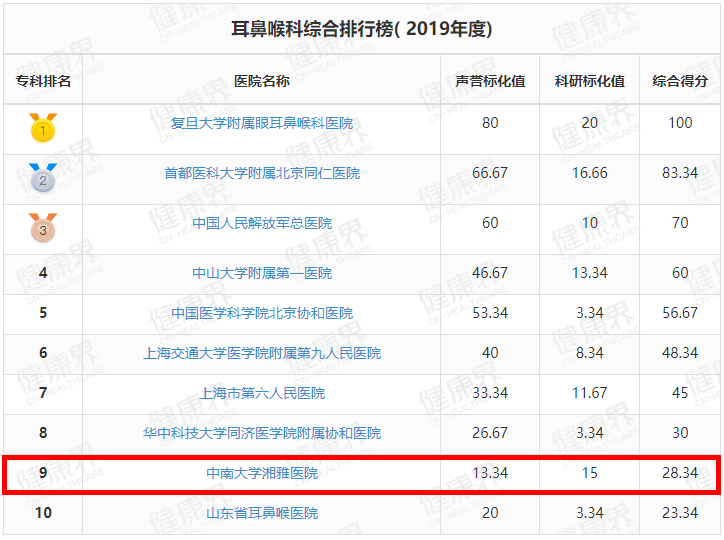Image resolution: width=724 pixels, height=540 pixels.
Task: Open 中国医学科学院北京协和医院 link
Action: click(262, 313)
